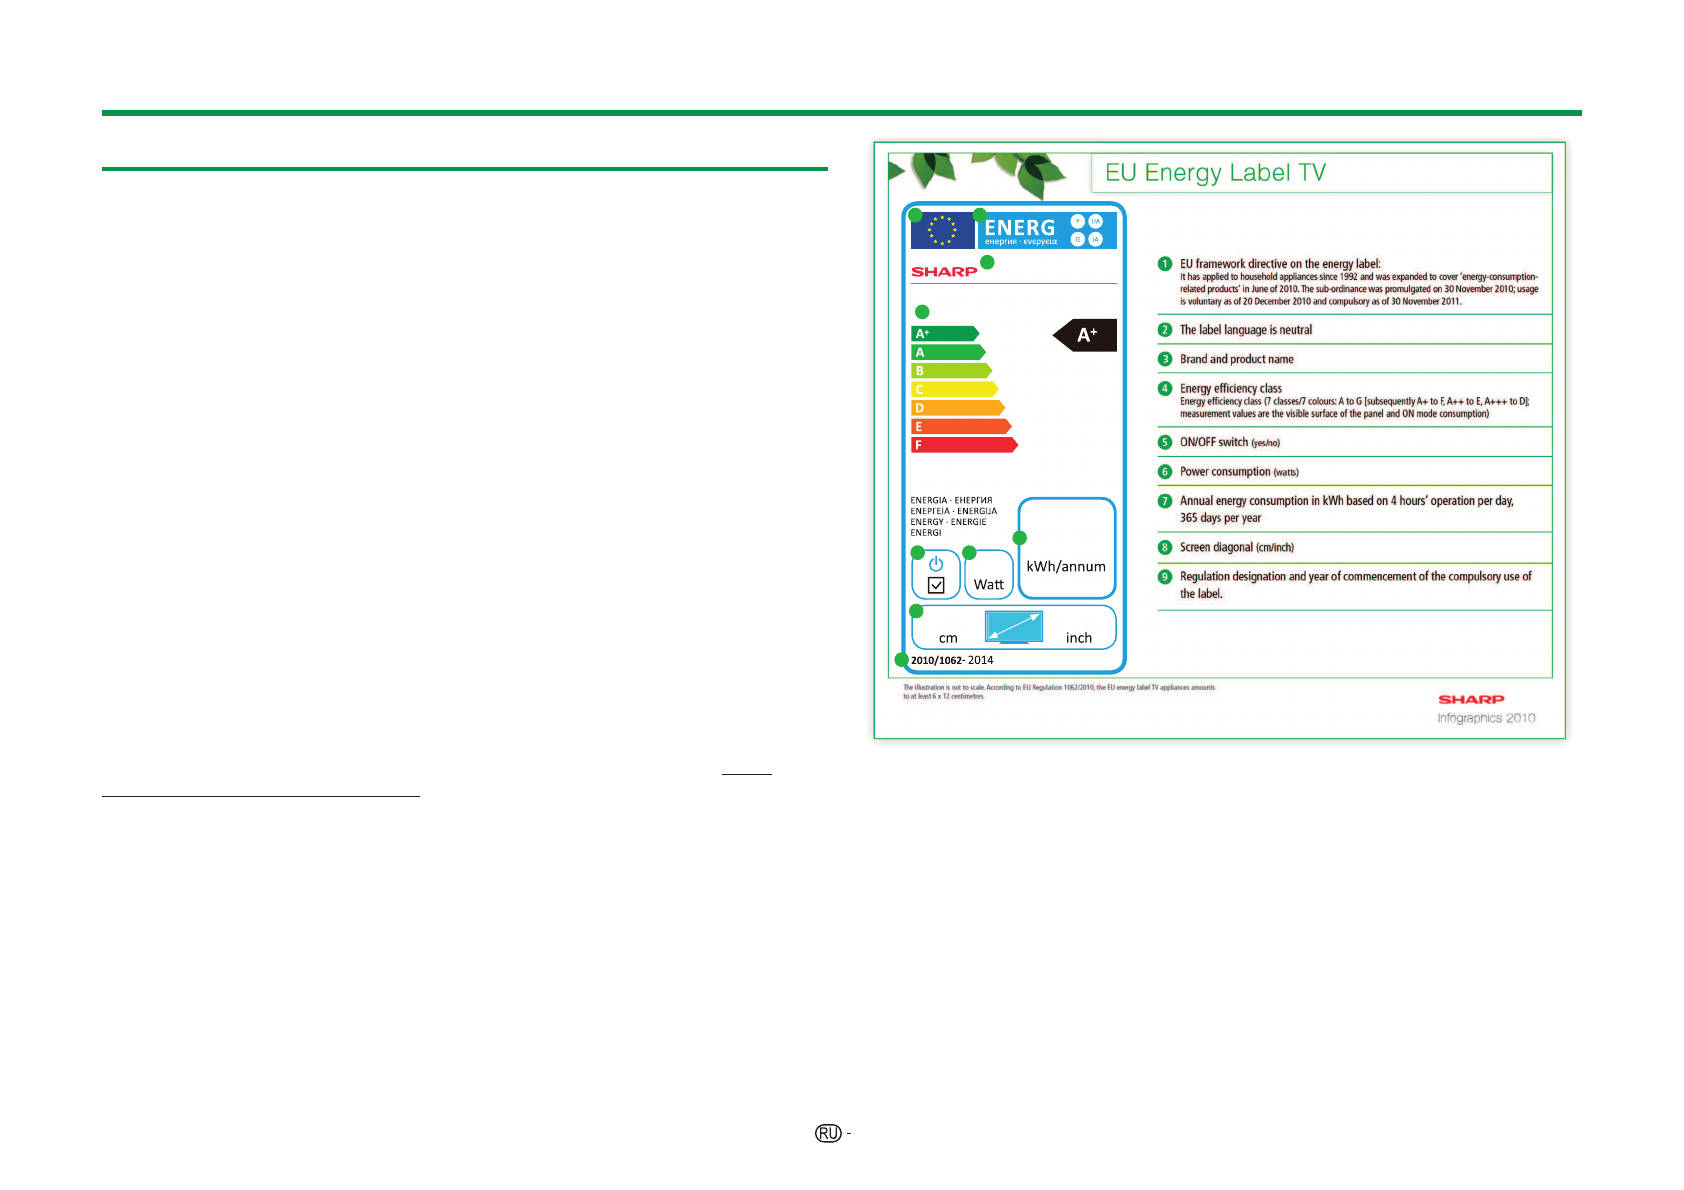
Task: Toggle the checkbox under the power symbol
Action: [936, 586]
